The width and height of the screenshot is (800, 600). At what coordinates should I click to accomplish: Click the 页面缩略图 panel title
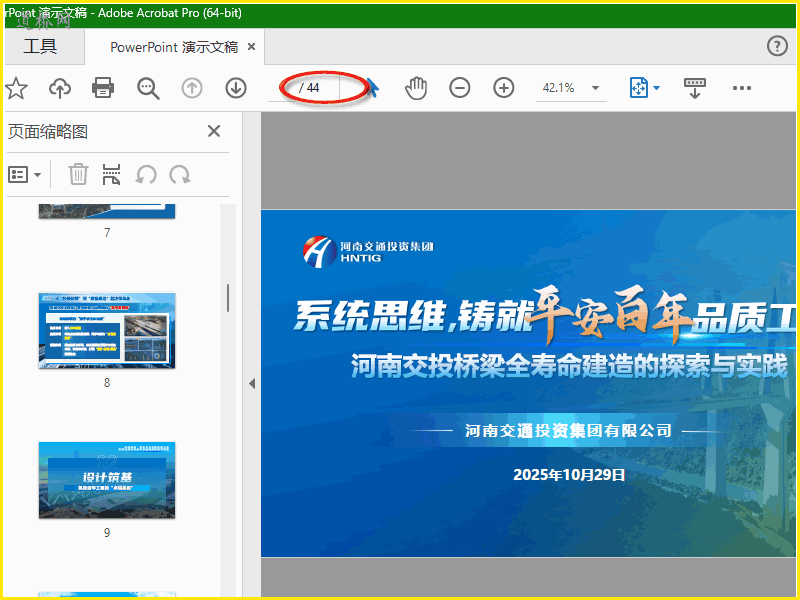point(48,132)
